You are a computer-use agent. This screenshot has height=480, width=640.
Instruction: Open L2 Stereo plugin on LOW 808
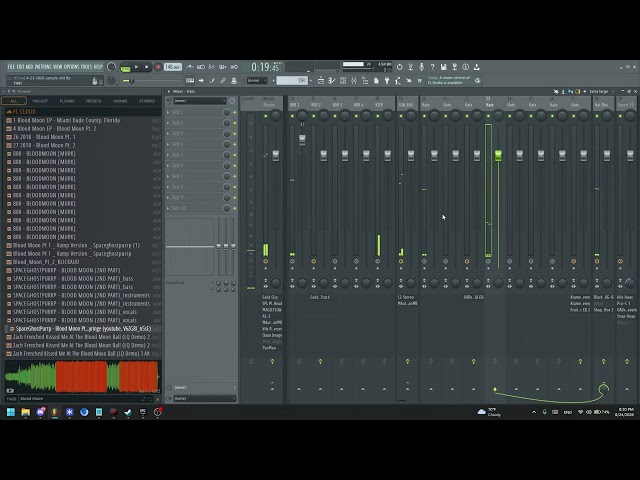coord(406,297)
